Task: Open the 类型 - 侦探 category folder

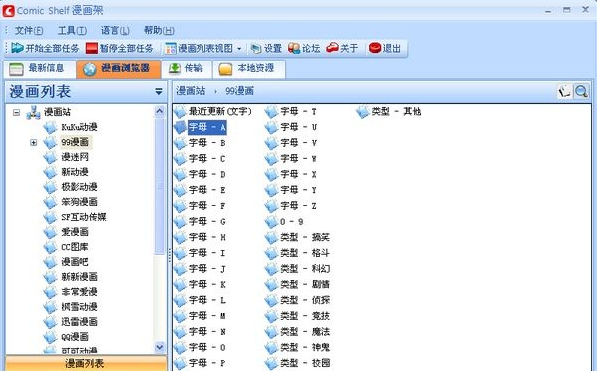Action: click(x=298, y=300)
